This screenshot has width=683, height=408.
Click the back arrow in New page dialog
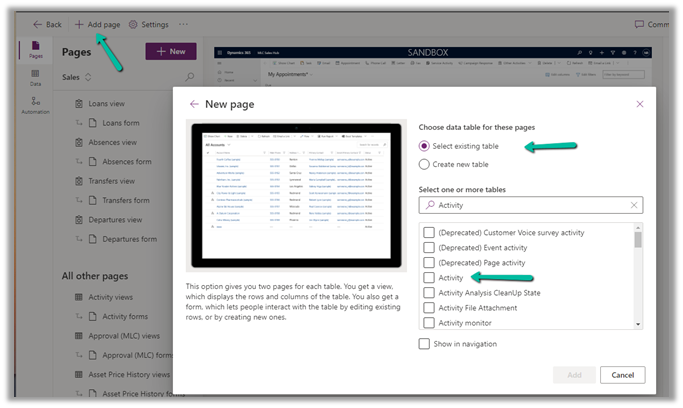[x=194, y=104]
